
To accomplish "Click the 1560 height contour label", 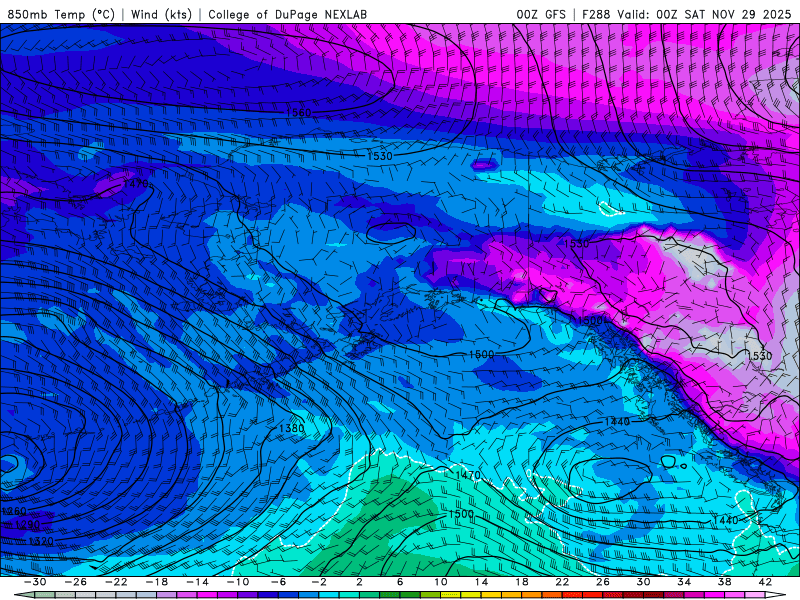I will click(298, 113).
